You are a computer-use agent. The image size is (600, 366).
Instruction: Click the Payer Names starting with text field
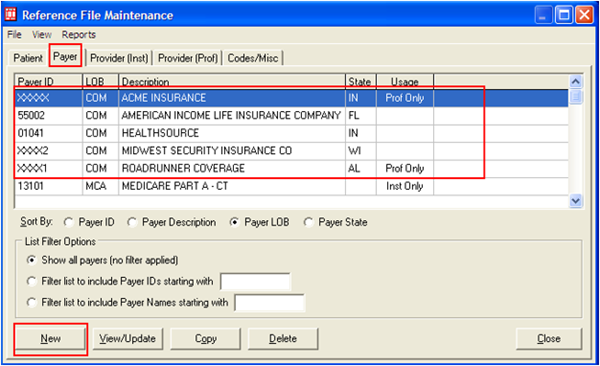(x=270, y=303)
